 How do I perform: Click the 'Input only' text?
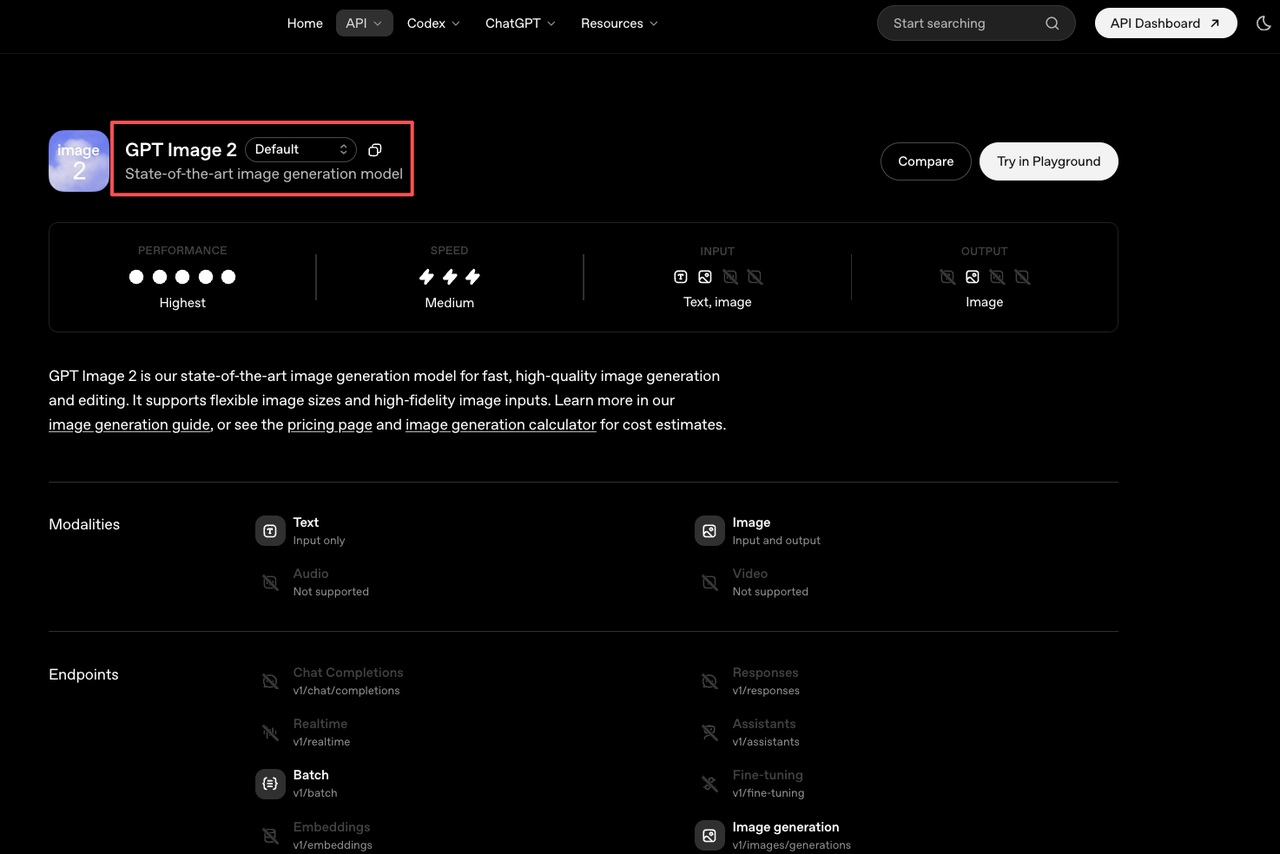click(319, 540)
